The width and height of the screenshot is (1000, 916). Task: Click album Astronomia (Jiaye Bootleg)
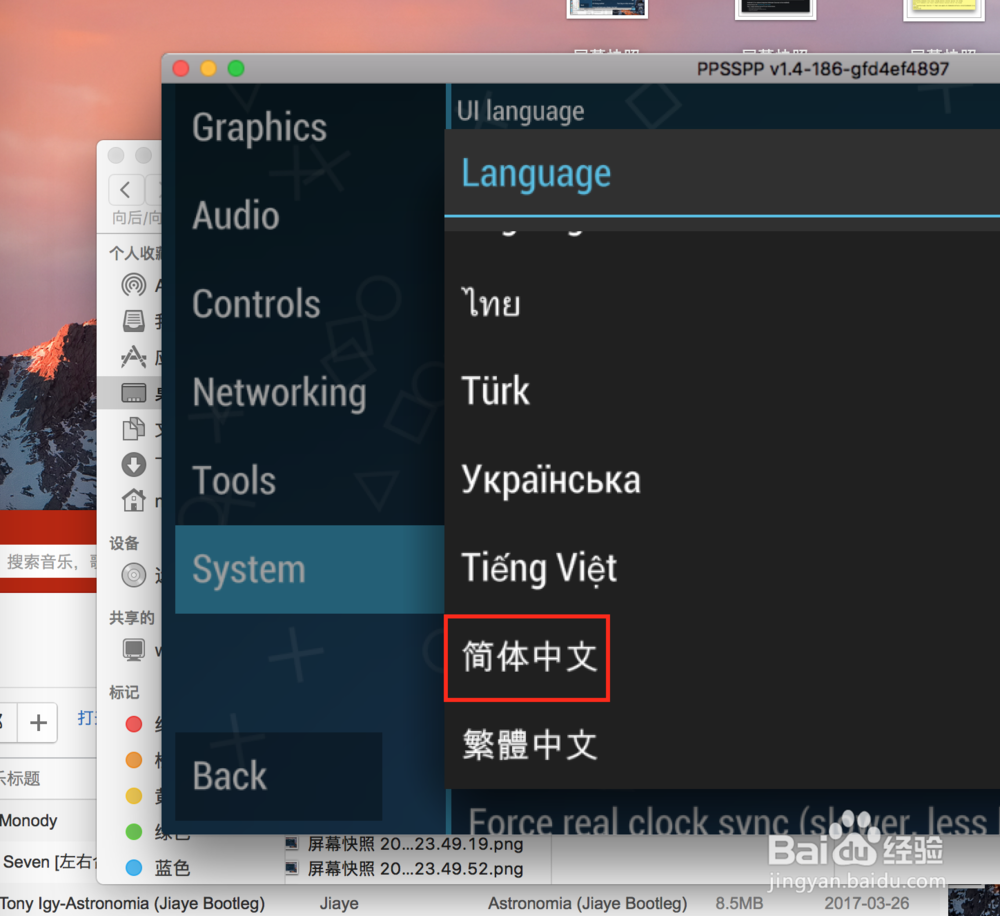click(x=587, y=903)
